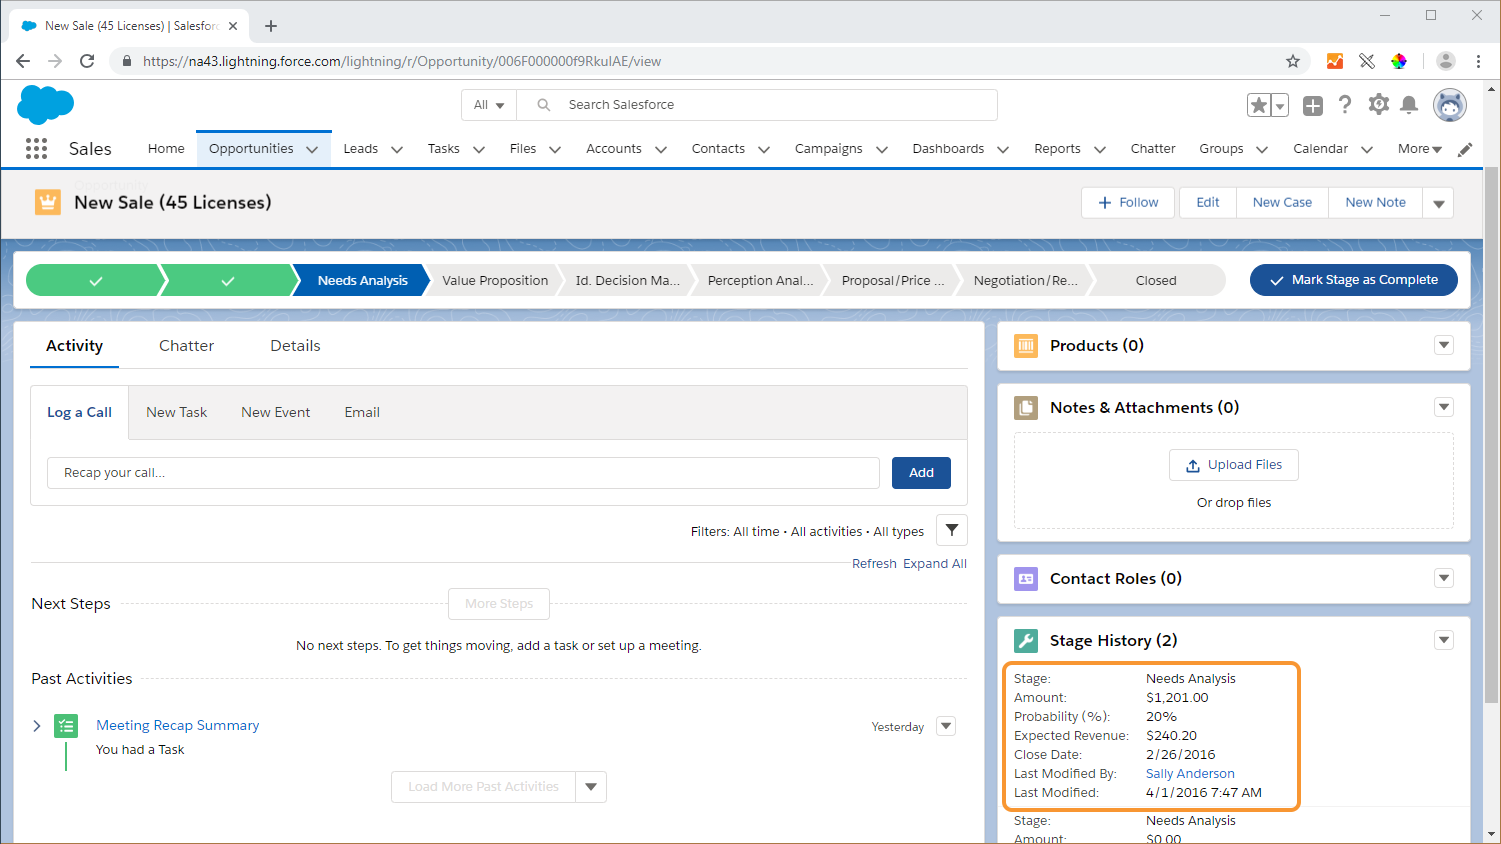Image resolution: width=1501 pixels, height=844 pixels.
Task: Open the More navigation menu
Action: [x=1420, y=149]
